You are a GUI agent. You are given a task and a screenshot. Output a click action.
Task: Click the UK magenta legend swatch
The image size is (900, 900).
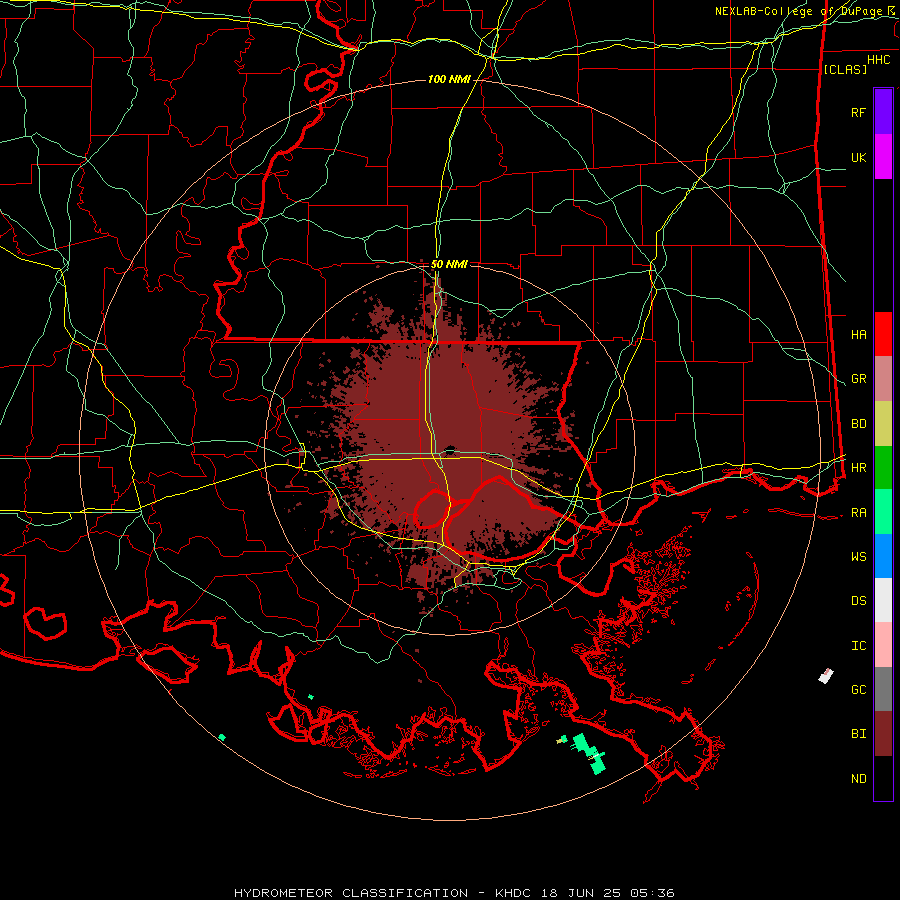pyautogui.click(x=883, y=157)
